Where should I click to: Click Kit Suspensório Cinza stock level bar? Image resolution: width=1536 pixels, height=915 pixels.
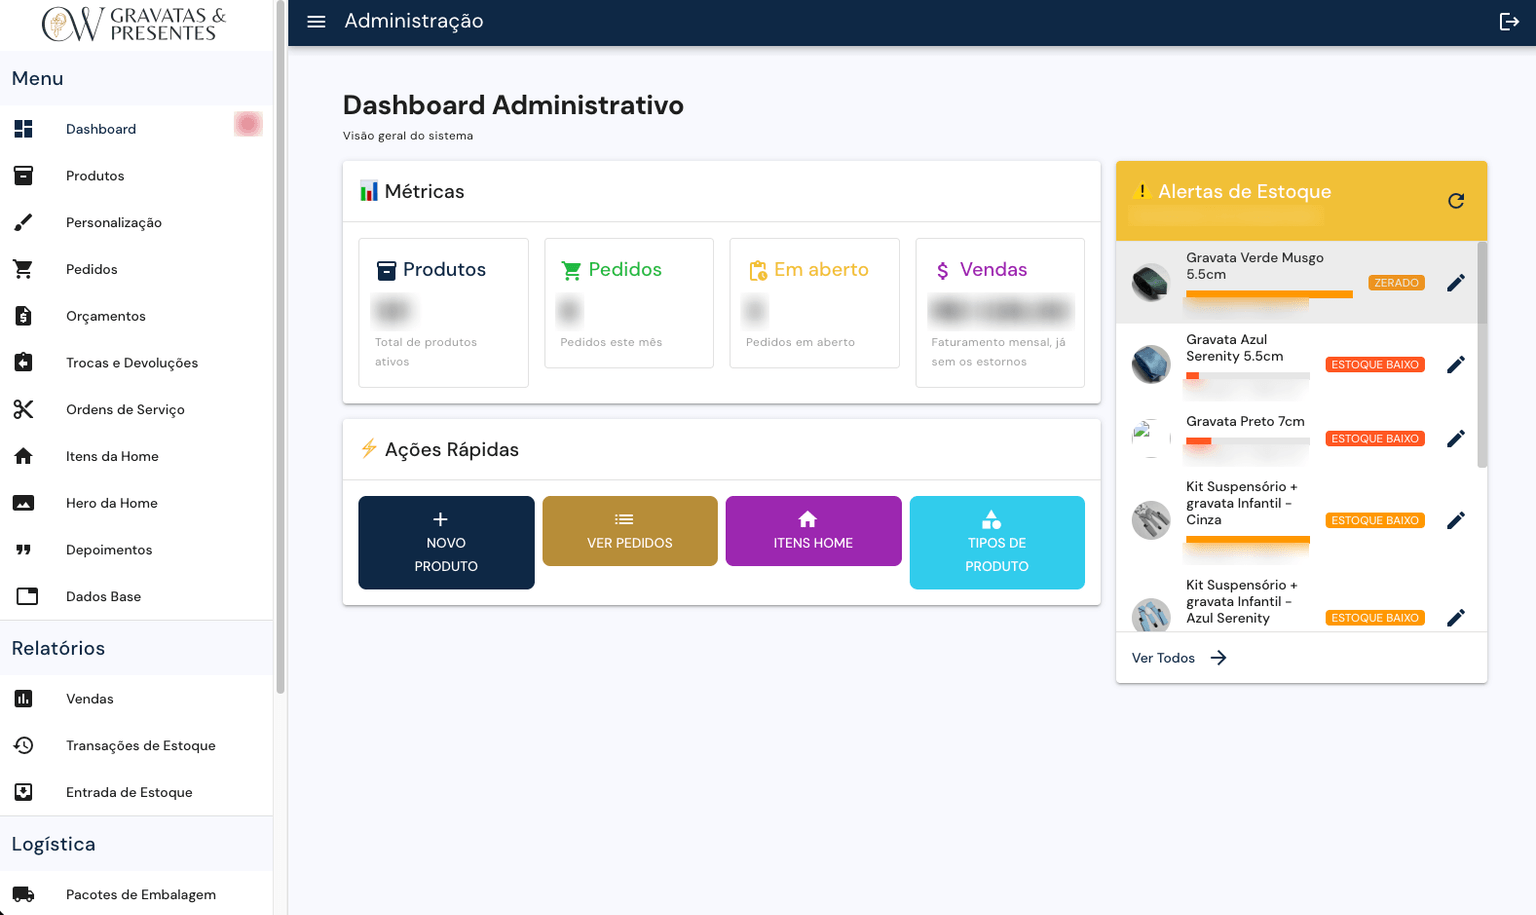tap(1248, 540)
